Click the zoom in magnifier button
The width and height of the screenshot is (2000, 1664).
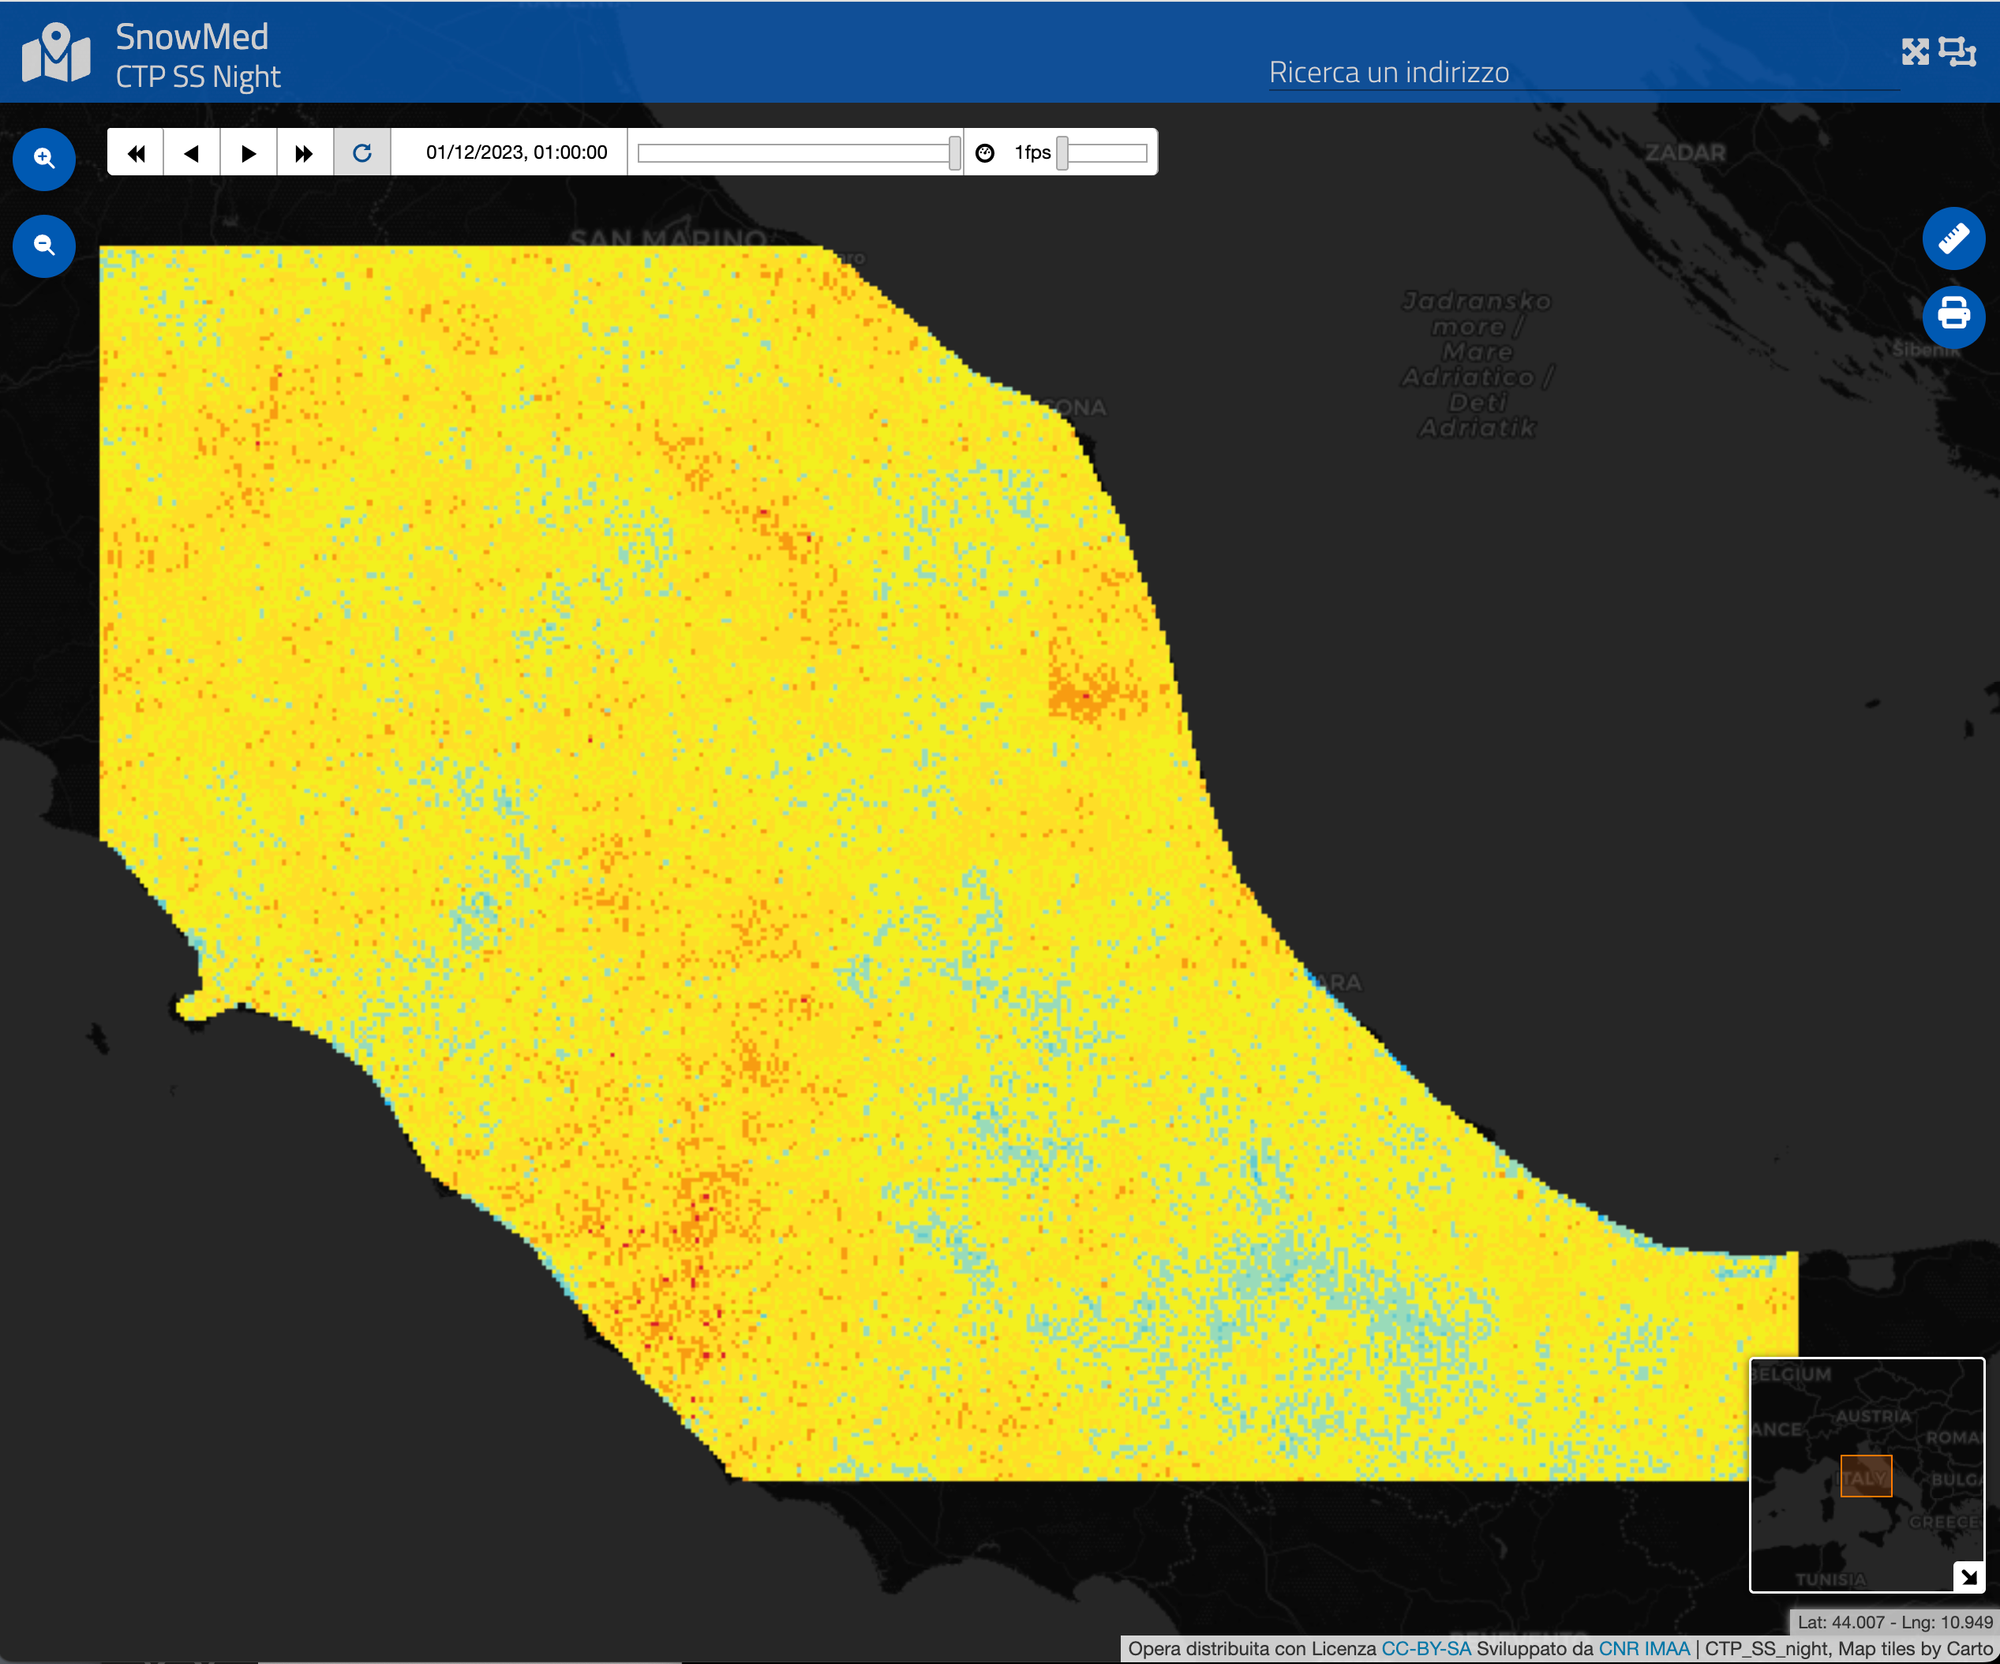point(44,159)
